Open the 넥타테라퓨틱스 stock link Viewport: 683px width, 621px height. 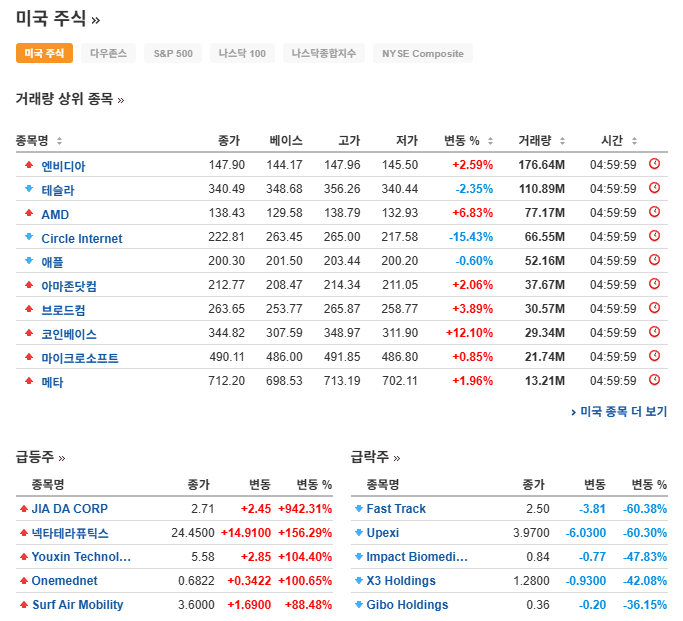click(x=70, y=533)
